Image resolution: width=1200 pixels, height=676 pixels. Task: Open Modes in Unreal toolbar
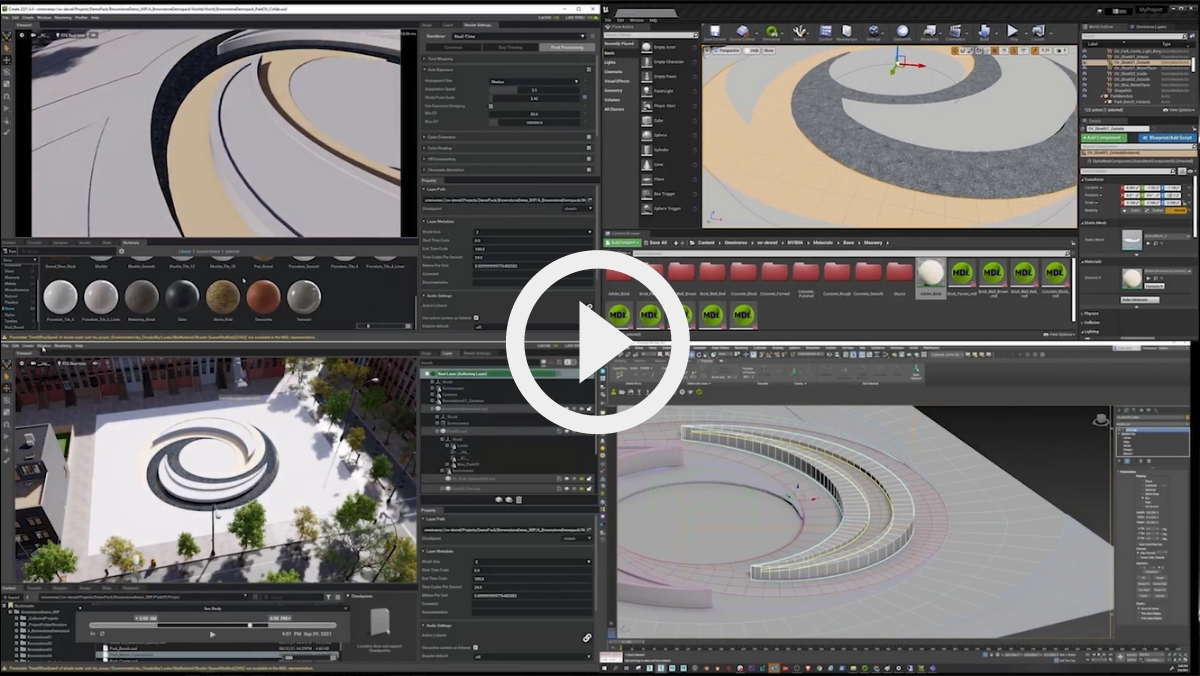[800, 33]
